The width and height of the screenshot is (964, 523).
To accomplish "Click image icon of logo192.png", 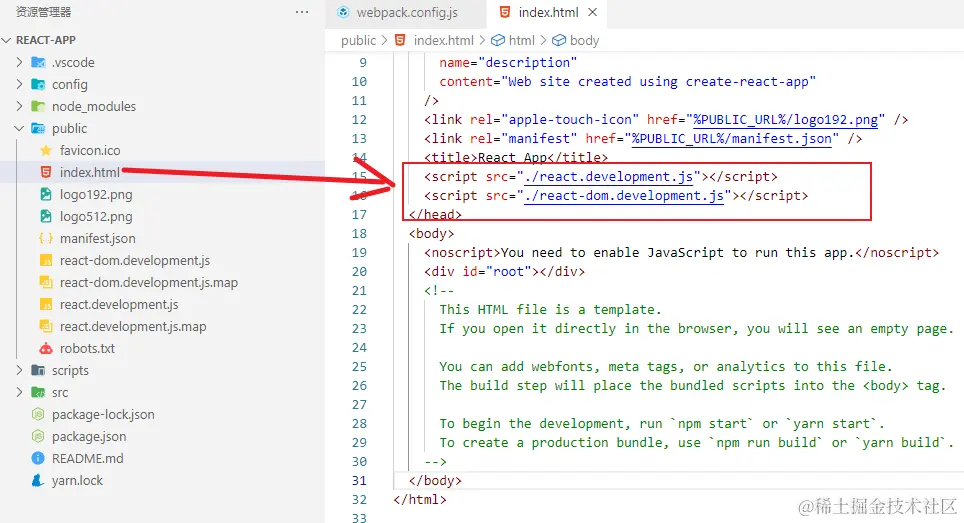I will [x=45, y=195].
